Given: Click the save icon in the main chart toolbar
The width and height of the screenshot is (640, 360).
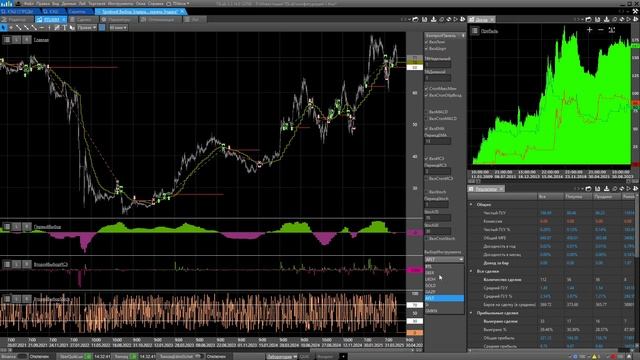Looking at the screenshot, I should click(424, 19).
